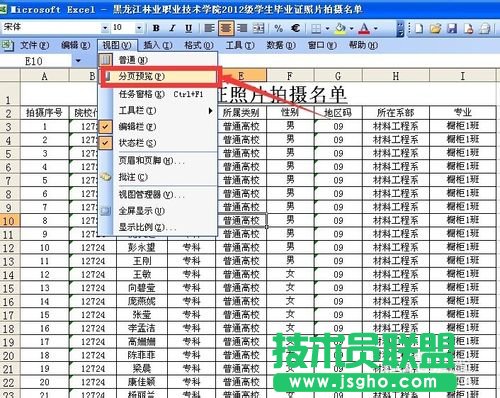Click cell with name 向碧莹
The image size is (500, 398).
click(142, 288)
